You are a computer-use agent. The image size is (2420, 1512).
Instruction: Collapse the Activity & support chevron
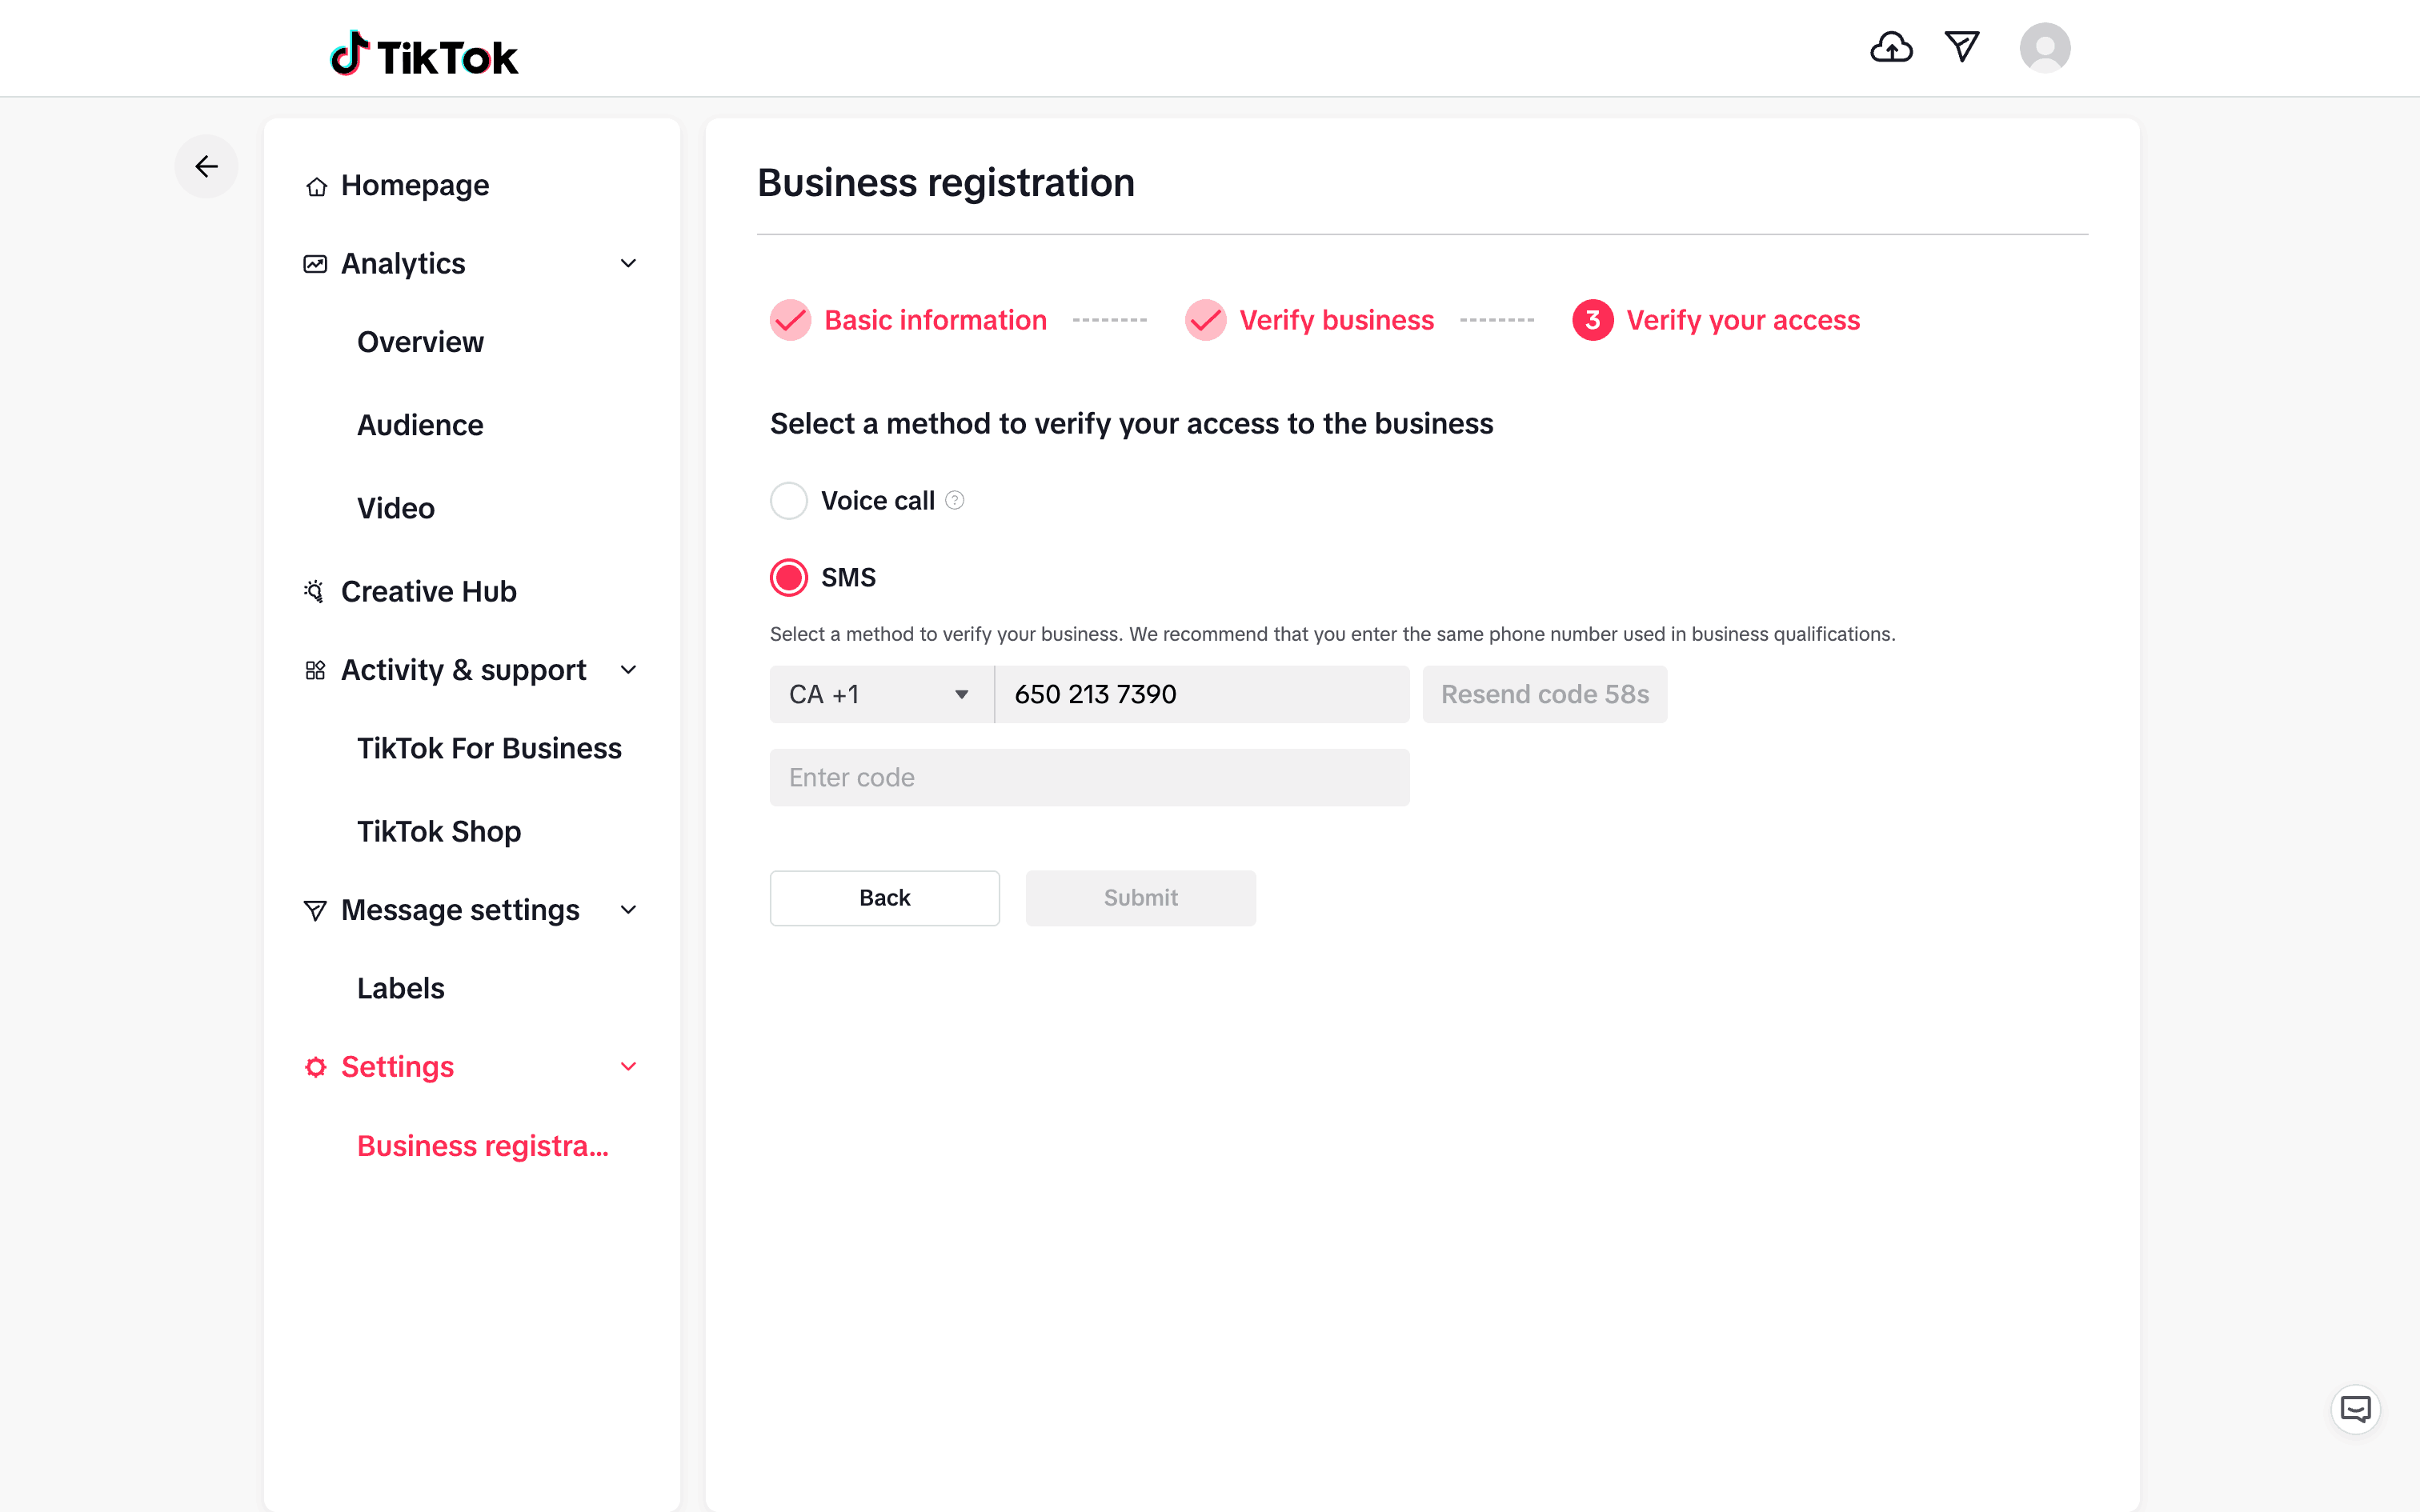pyautogui.click(x=628, y=670)
